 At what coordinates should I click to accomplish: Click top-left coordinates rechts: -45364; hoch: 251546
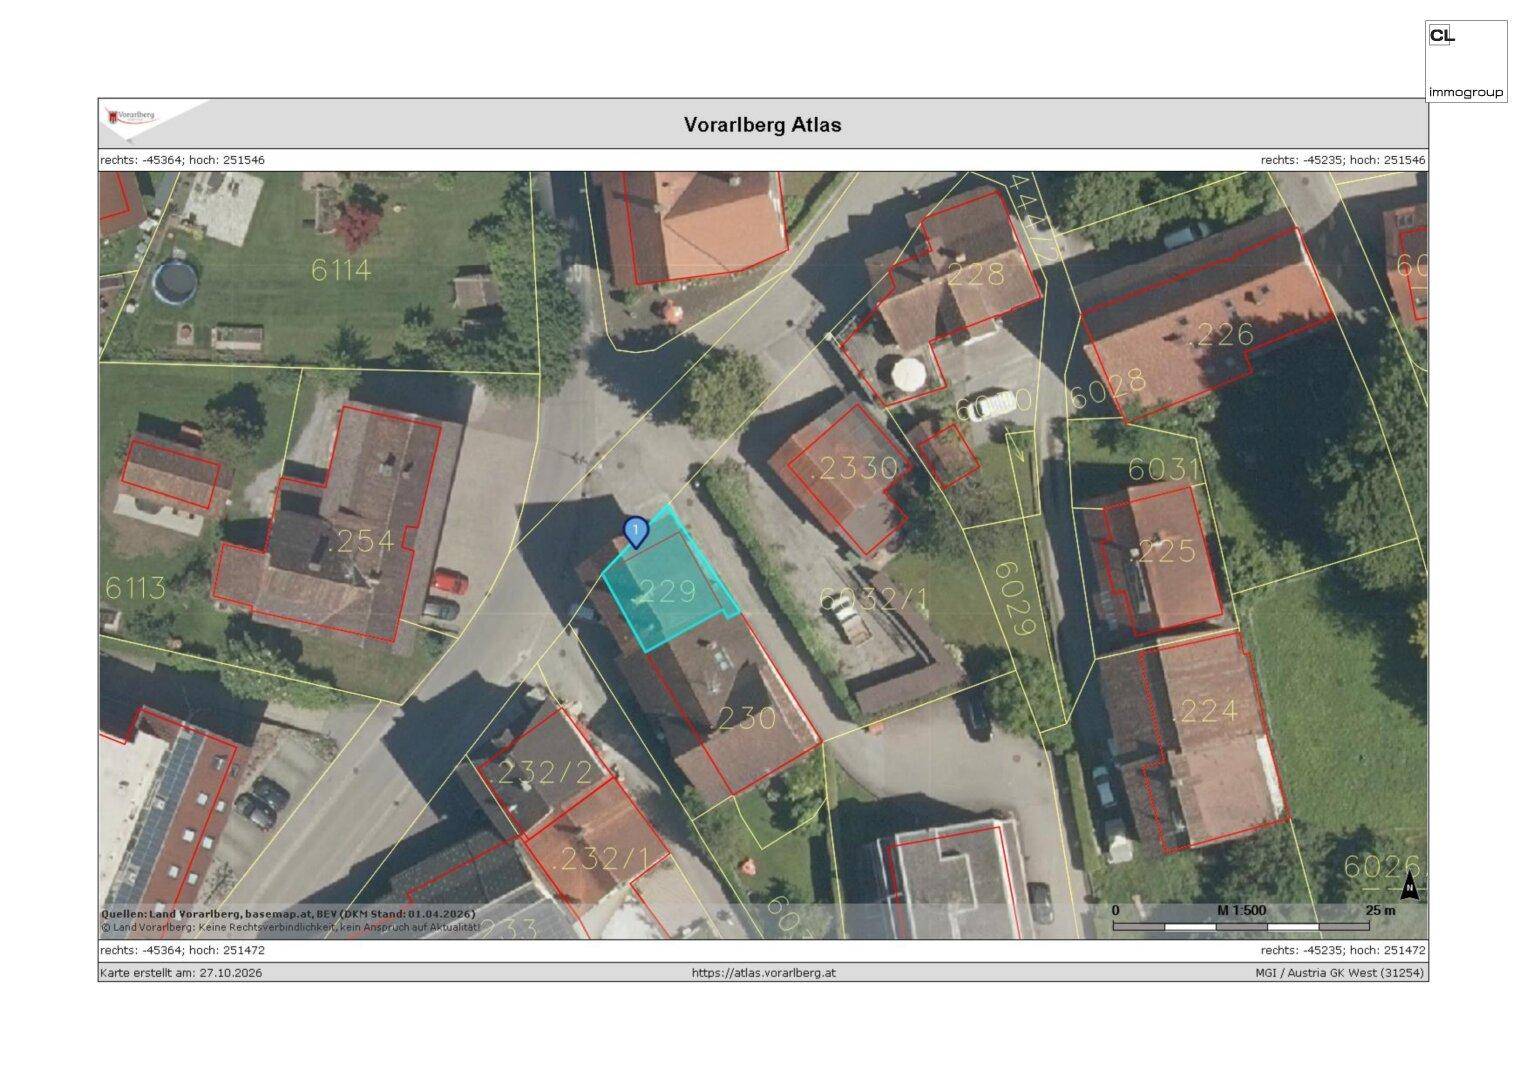[x=182, y=160]
